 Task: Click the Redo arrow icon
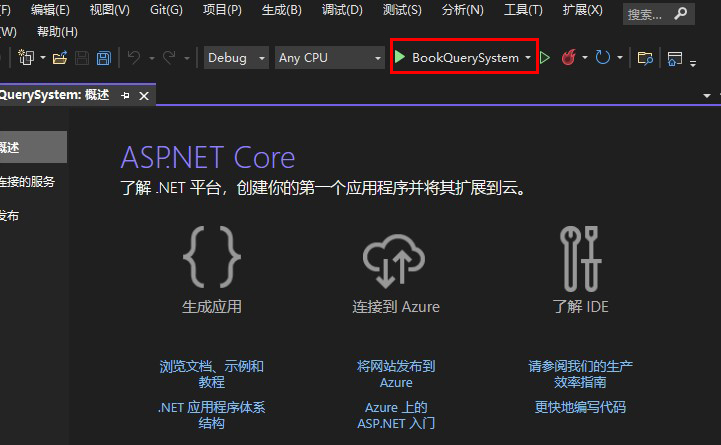(x=169, y=58)
